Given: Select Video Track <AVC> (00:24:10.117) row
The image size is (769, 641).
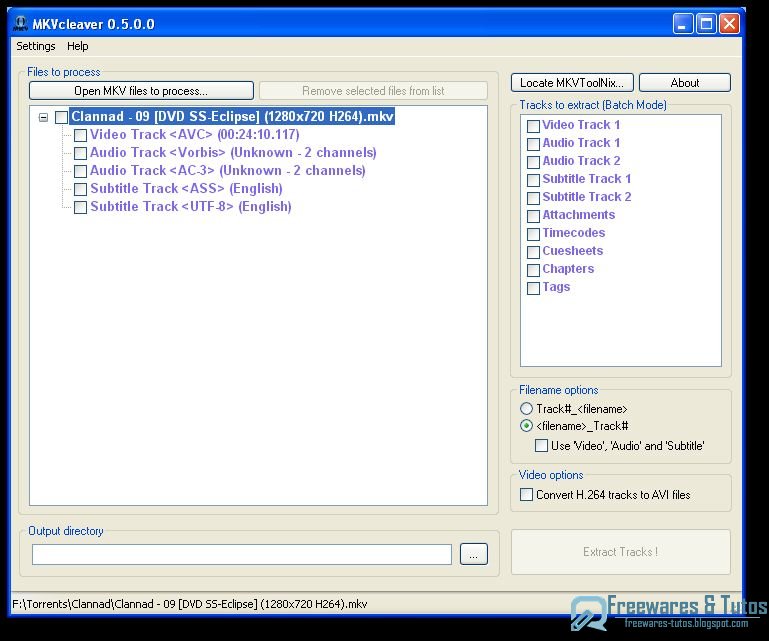Looking at the screenshot, I should coord(195,134).
